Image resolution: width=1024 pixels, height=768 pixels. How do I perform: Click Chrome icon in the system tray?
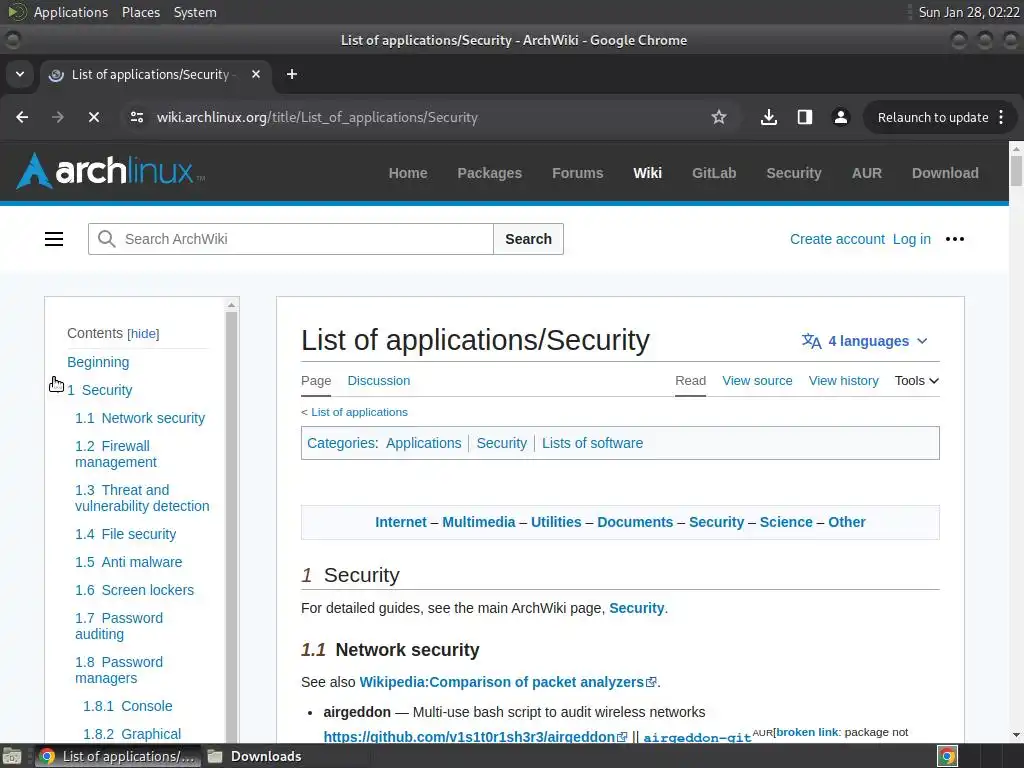tap(948, 756)
